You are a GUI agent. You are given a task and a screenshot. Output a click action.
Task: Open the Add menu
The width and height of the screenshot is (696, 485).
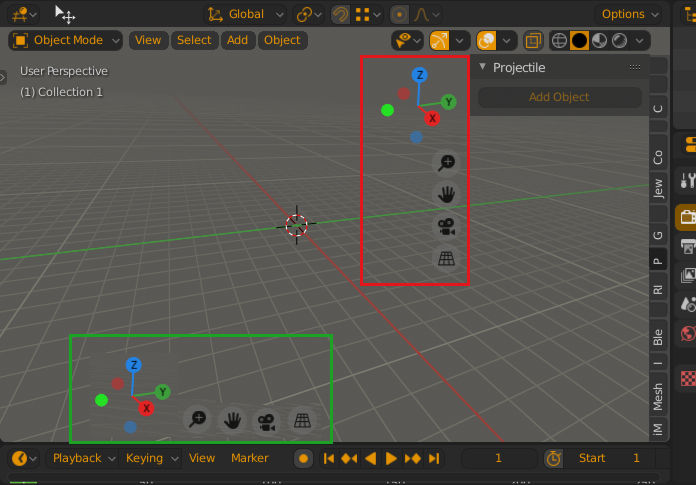(237, 40)
